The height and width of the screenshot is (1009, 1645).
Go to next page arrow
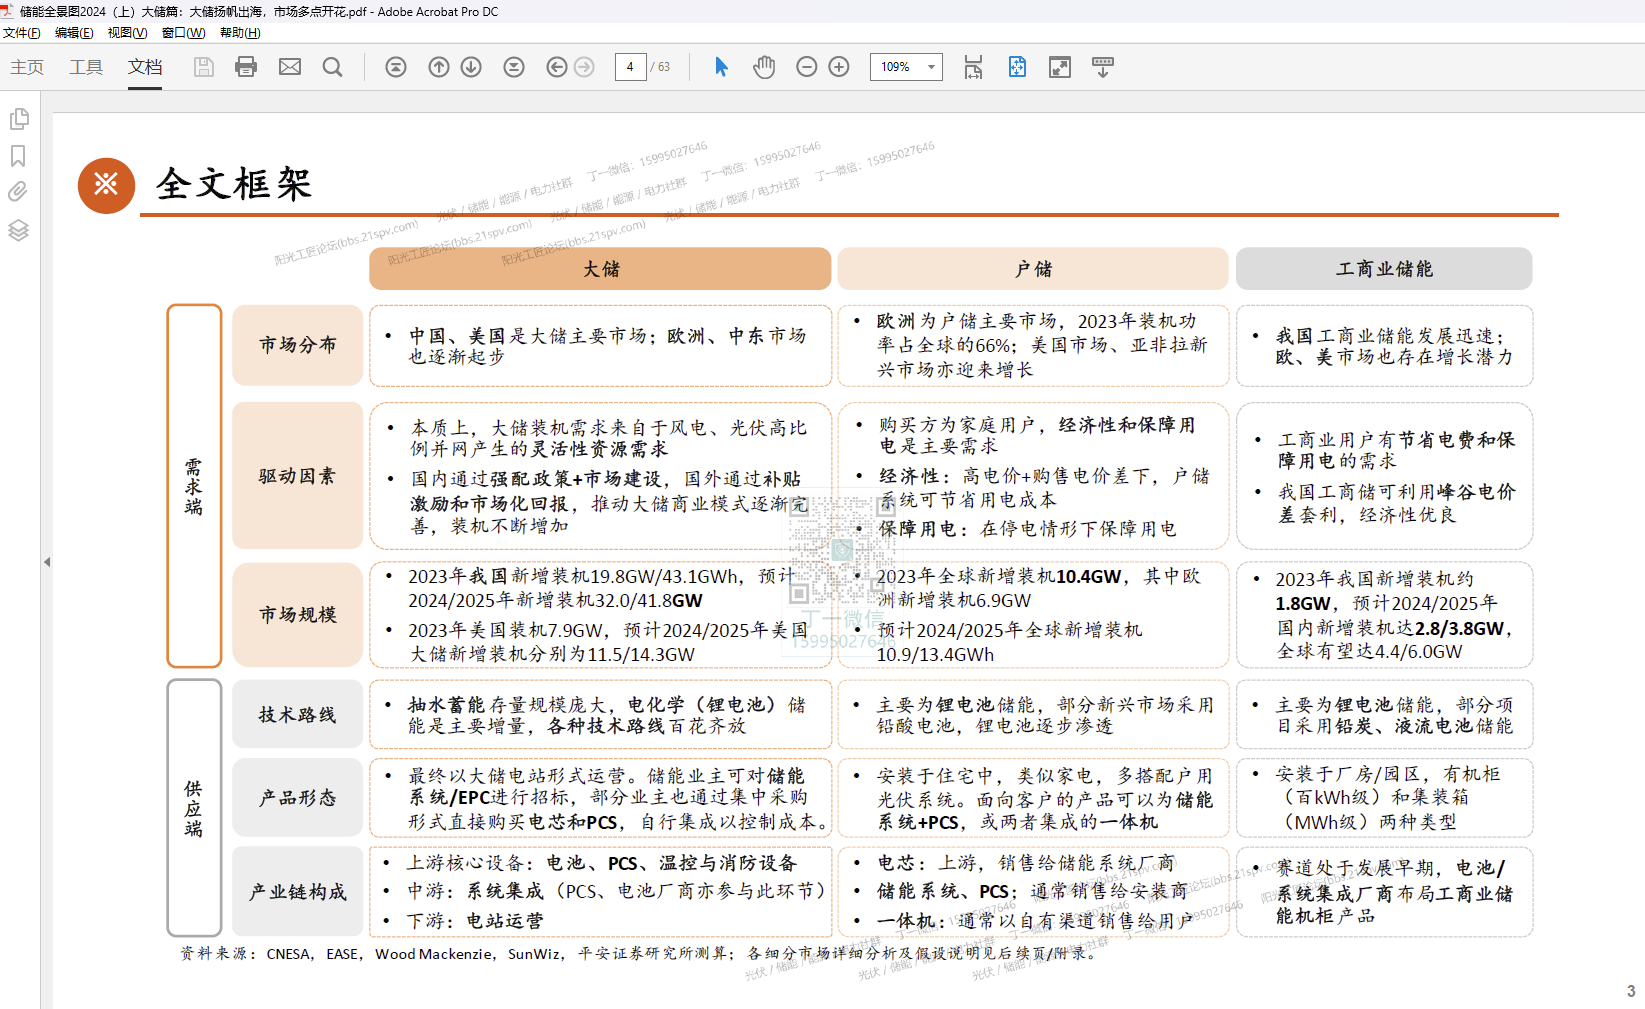tap(471, 67)
